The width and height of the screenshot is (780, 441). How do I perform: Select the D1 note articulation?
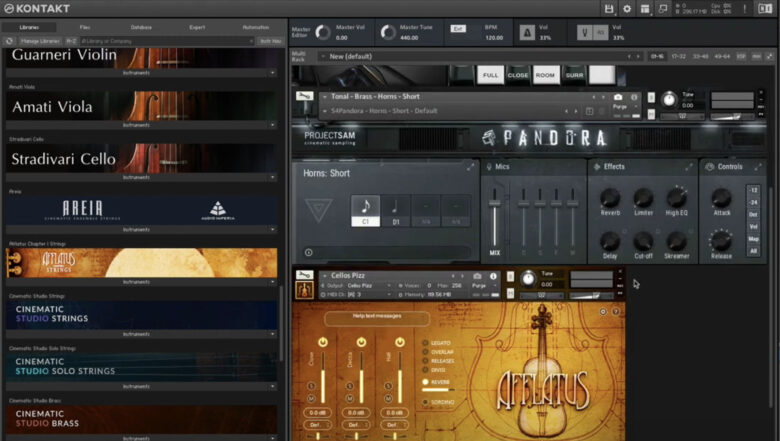[x=395, y=211]
